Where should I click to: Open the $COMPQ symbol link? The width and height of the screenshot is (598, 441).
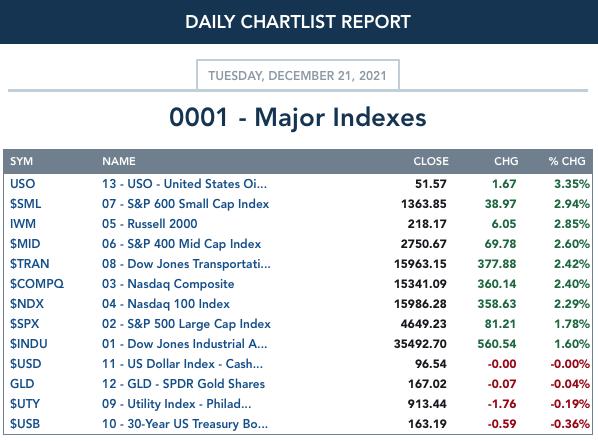[37, 284]
